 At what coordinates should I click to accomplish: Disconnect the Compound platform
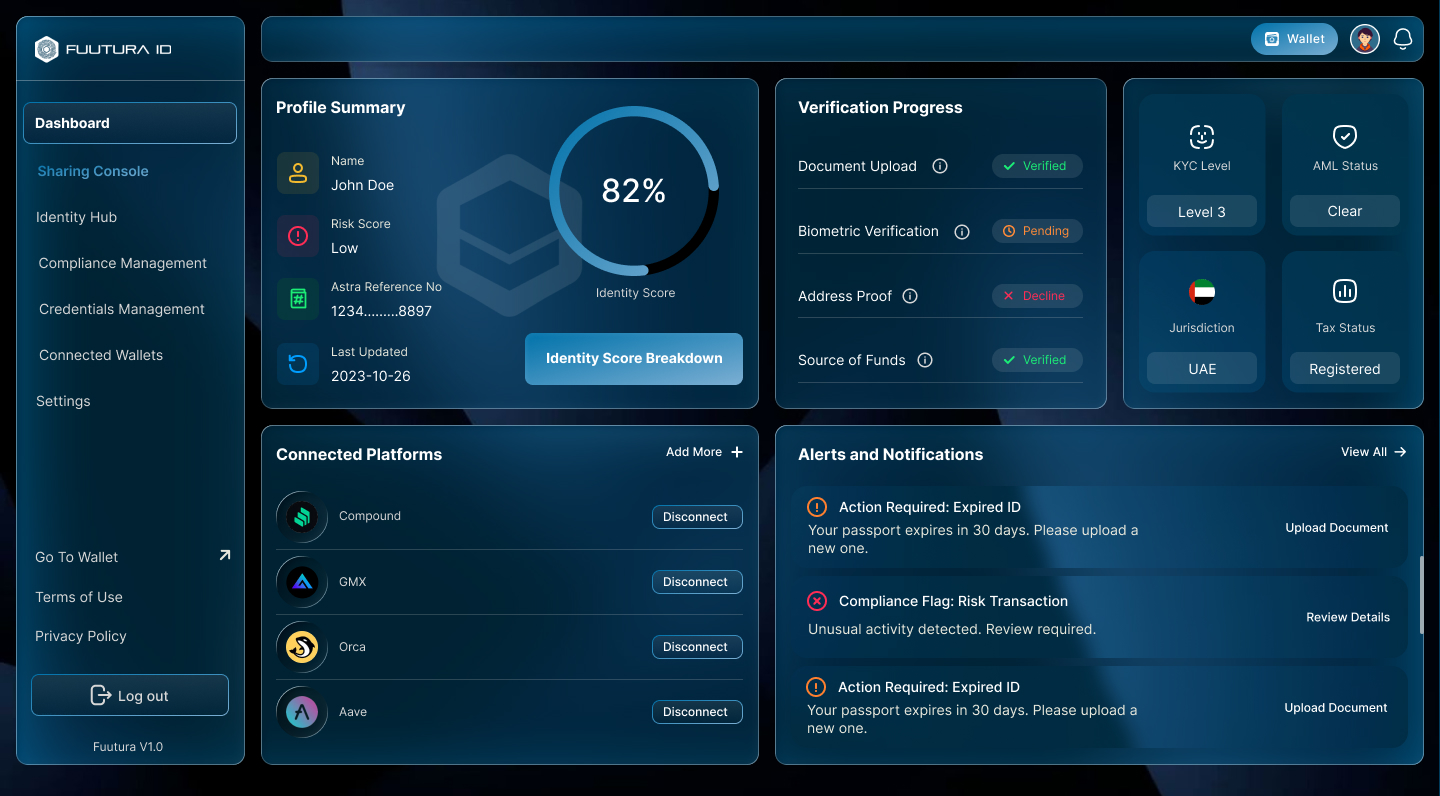[x=697, y=517]
